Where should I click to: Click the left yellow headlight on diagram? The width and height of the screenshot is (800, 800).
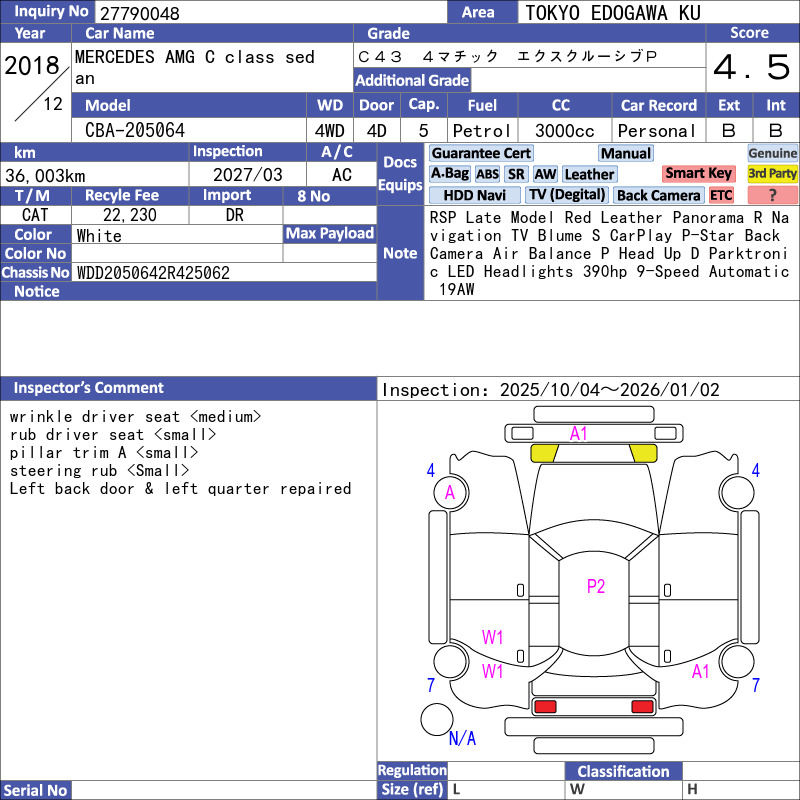(544, 453)
